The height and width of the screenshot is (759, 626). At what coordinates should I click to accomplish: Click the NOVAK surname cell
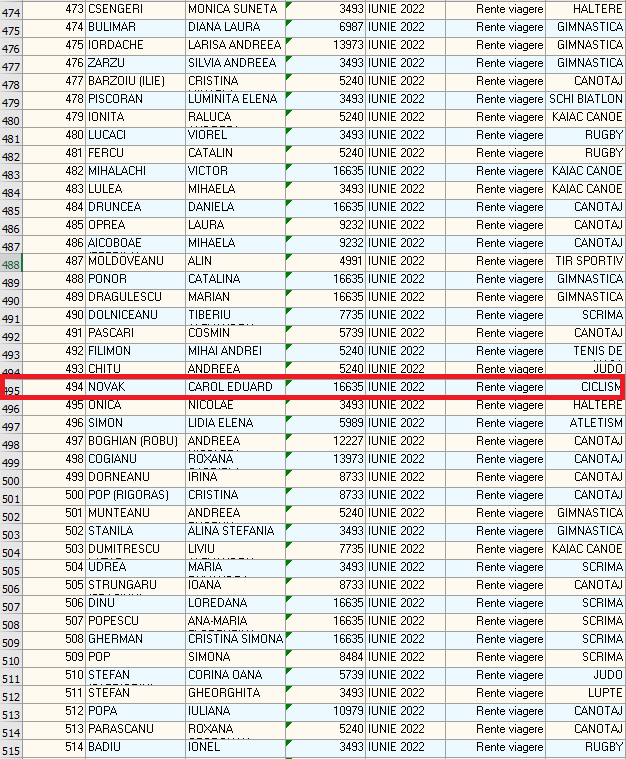click(135, 387)
